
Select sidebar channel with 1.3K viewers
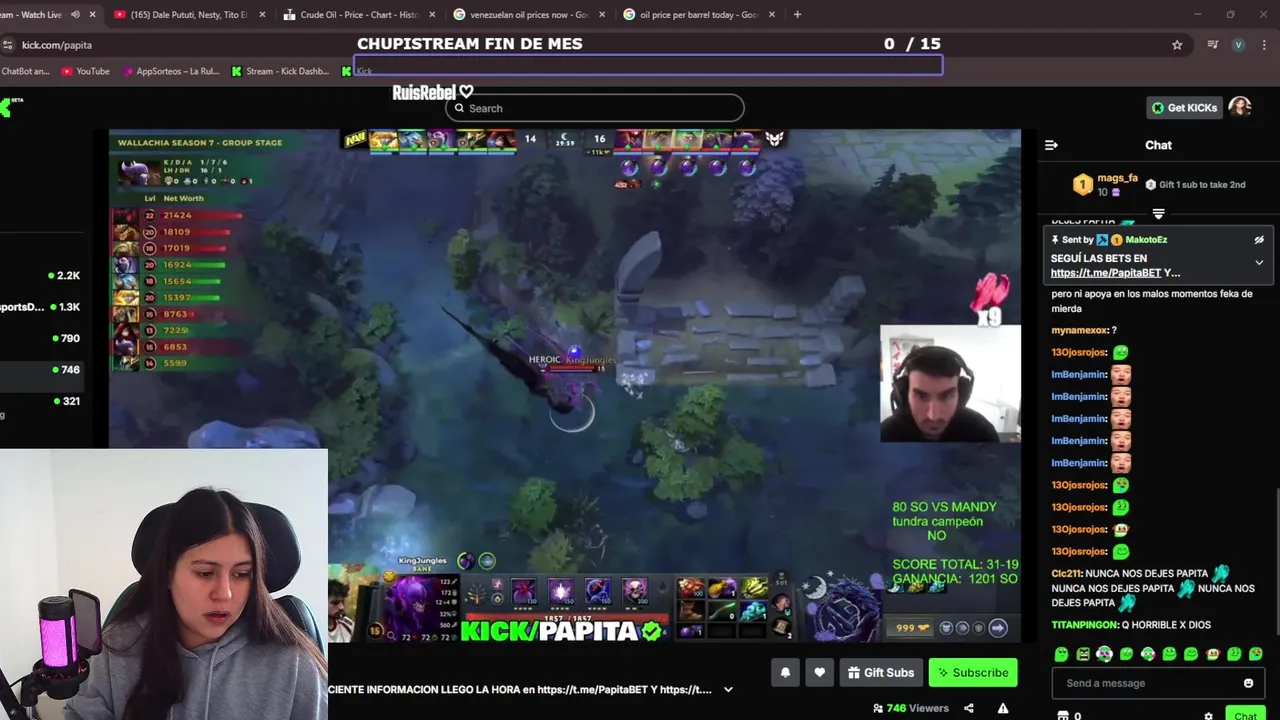[41, 307]
